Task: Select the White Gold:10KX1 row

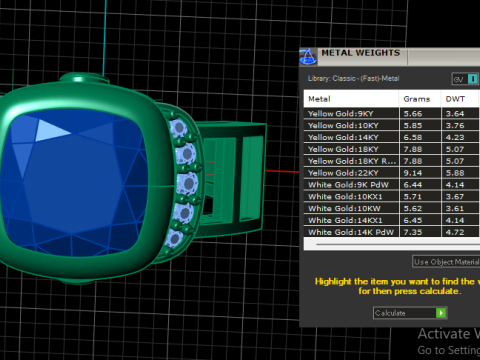Action: (392, 196)
